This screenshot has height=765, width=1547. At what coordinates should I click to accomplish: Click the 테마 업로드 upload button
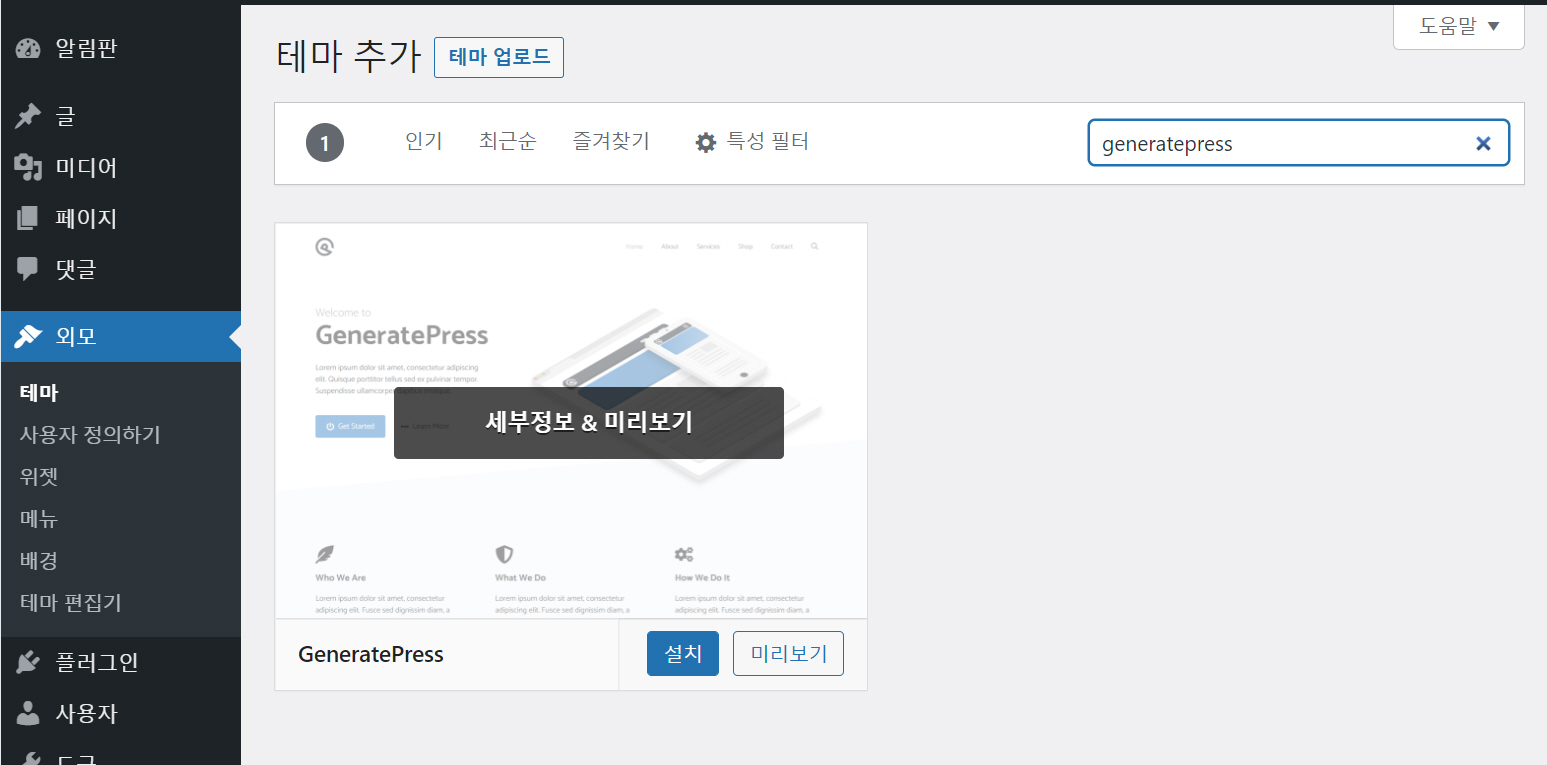[498, 57]
